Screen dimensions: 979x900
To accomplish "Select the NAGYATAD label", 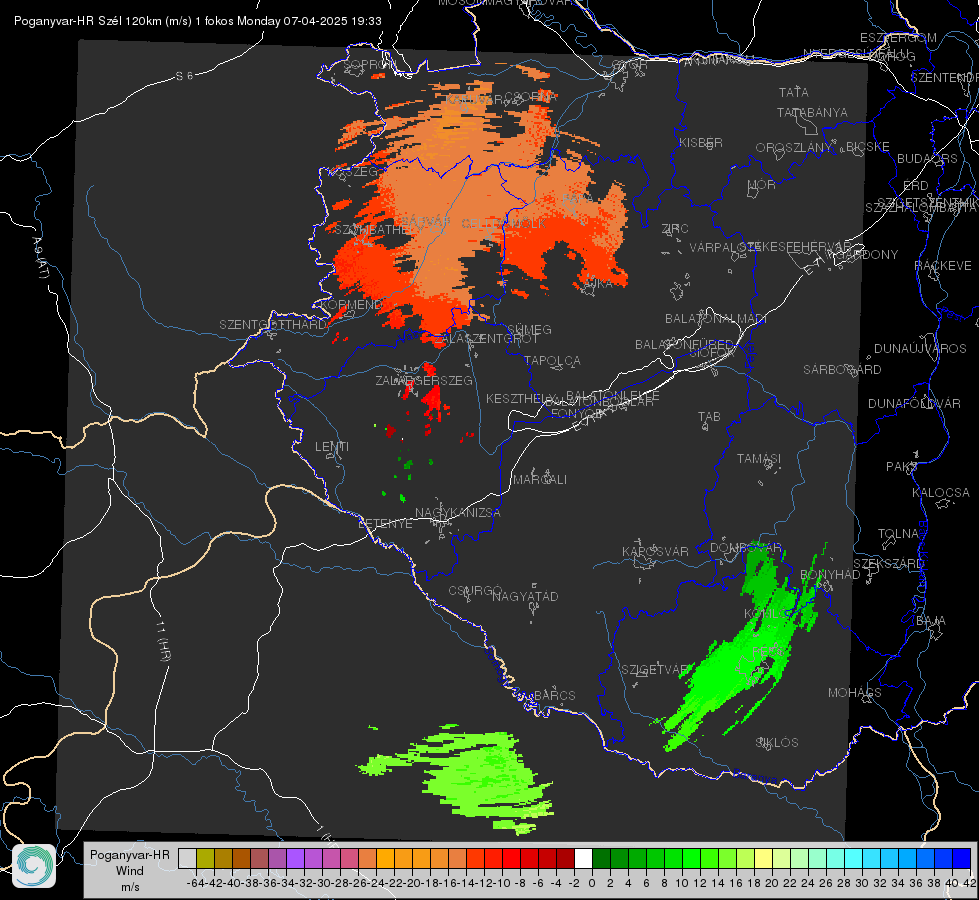I will 525,596.
